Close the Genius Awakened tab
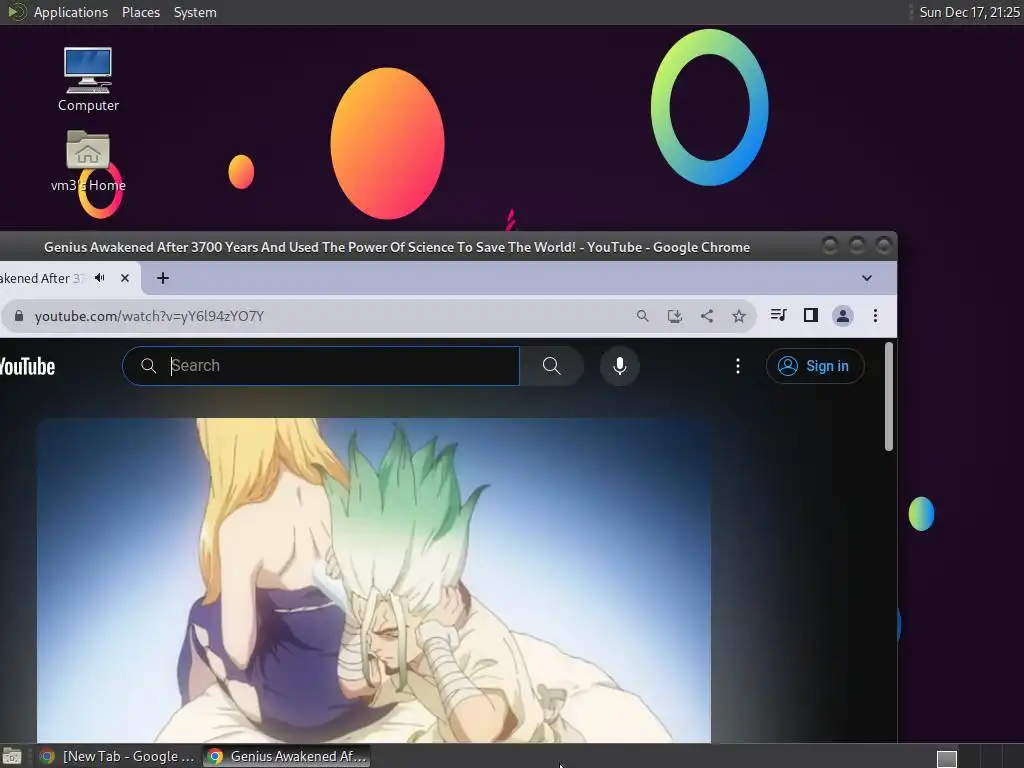 125,278
